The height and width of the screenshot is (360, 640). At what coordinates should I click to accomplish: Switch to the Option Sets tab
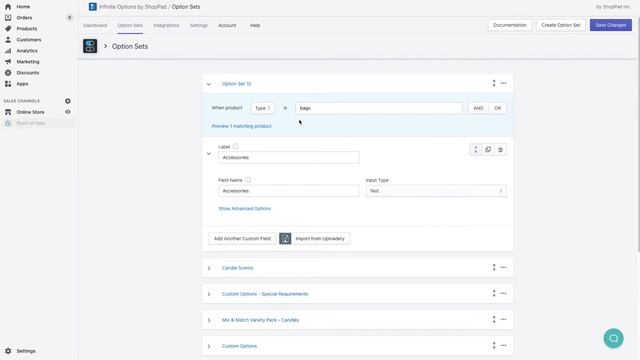coord(130,25)
